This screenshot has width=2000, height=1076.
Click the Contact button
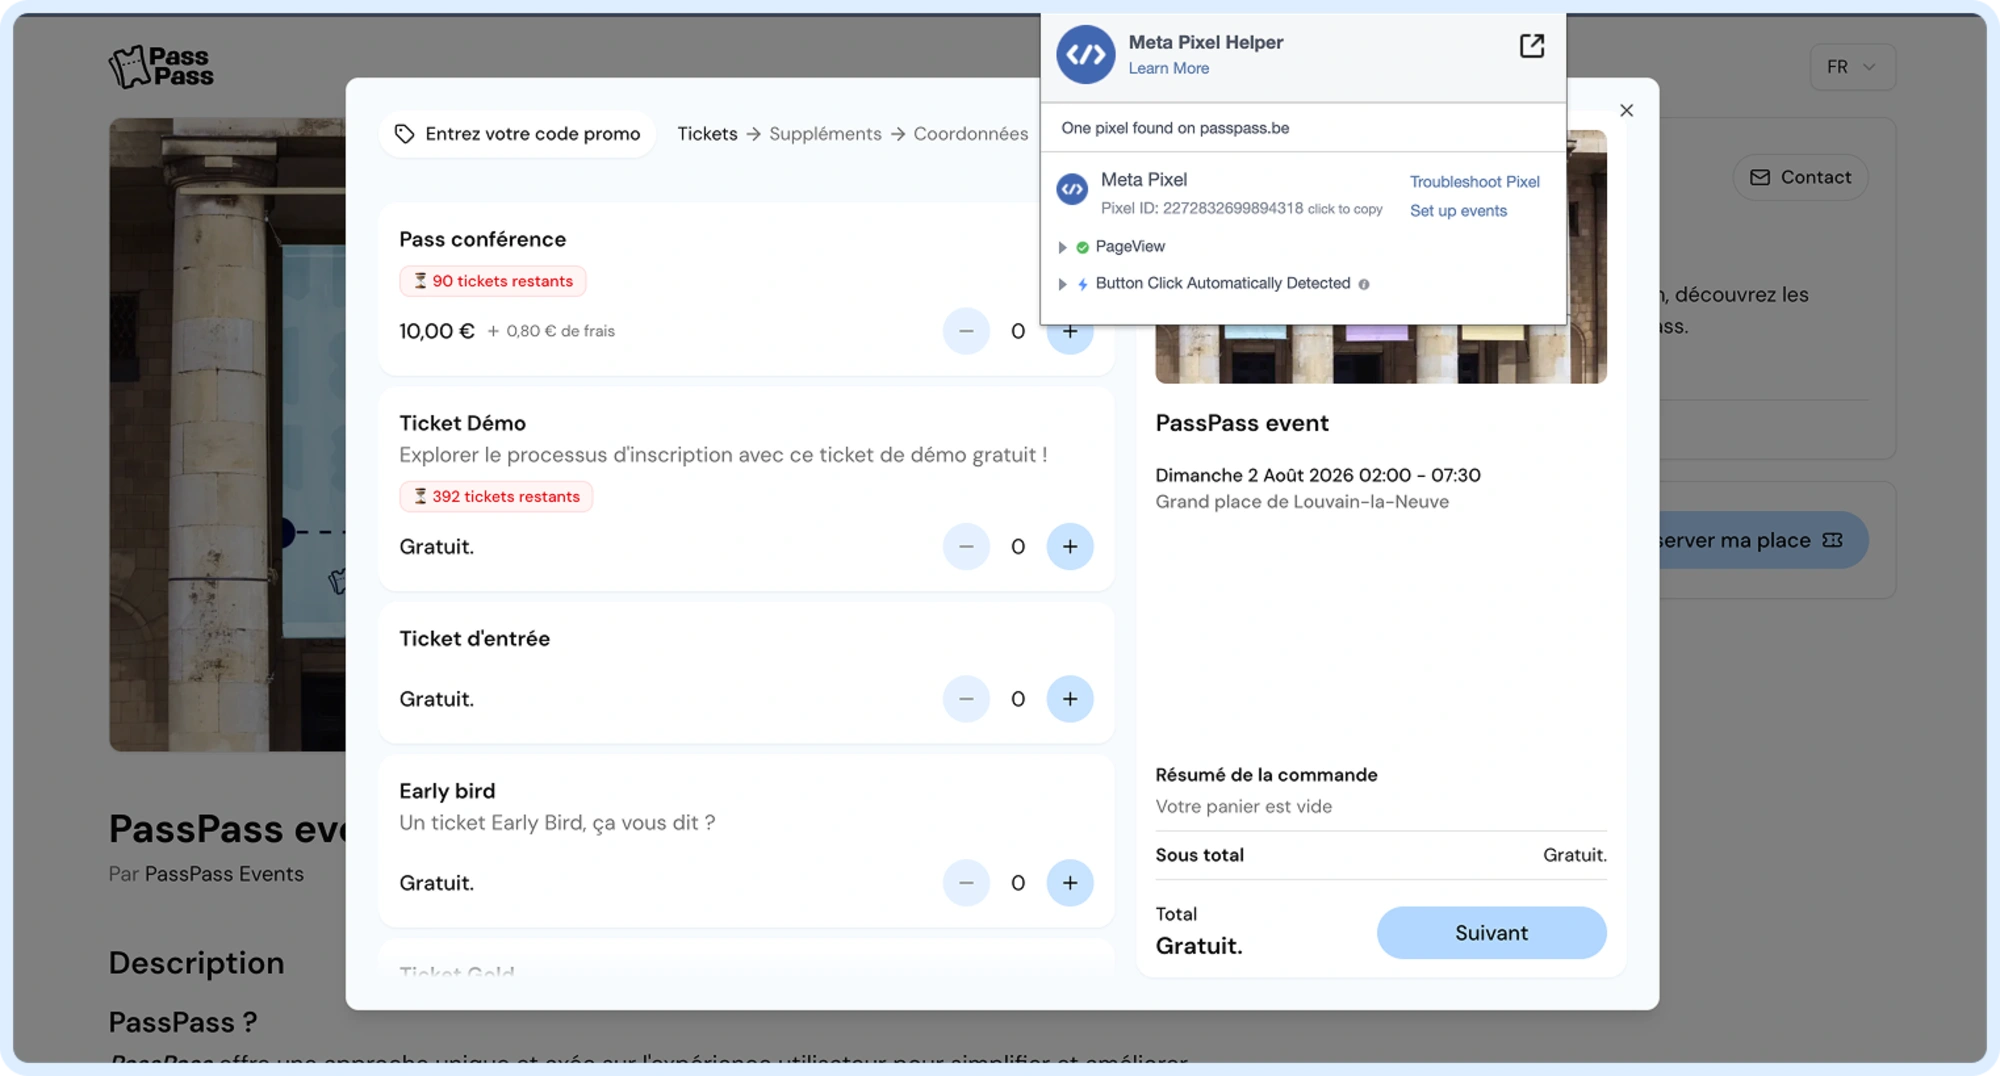(1801, 177)
